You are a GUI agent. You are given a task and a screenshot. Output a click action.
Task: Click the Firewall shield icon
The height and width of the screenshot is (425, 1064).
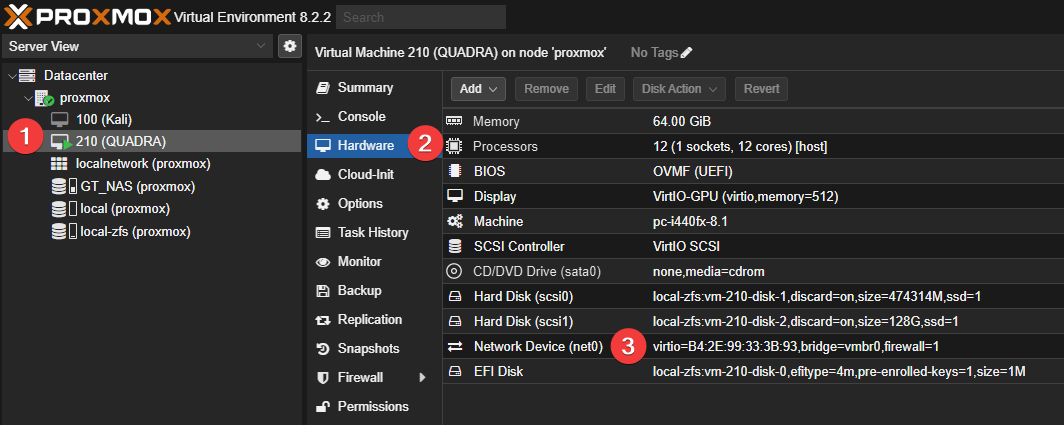[323, 377]
